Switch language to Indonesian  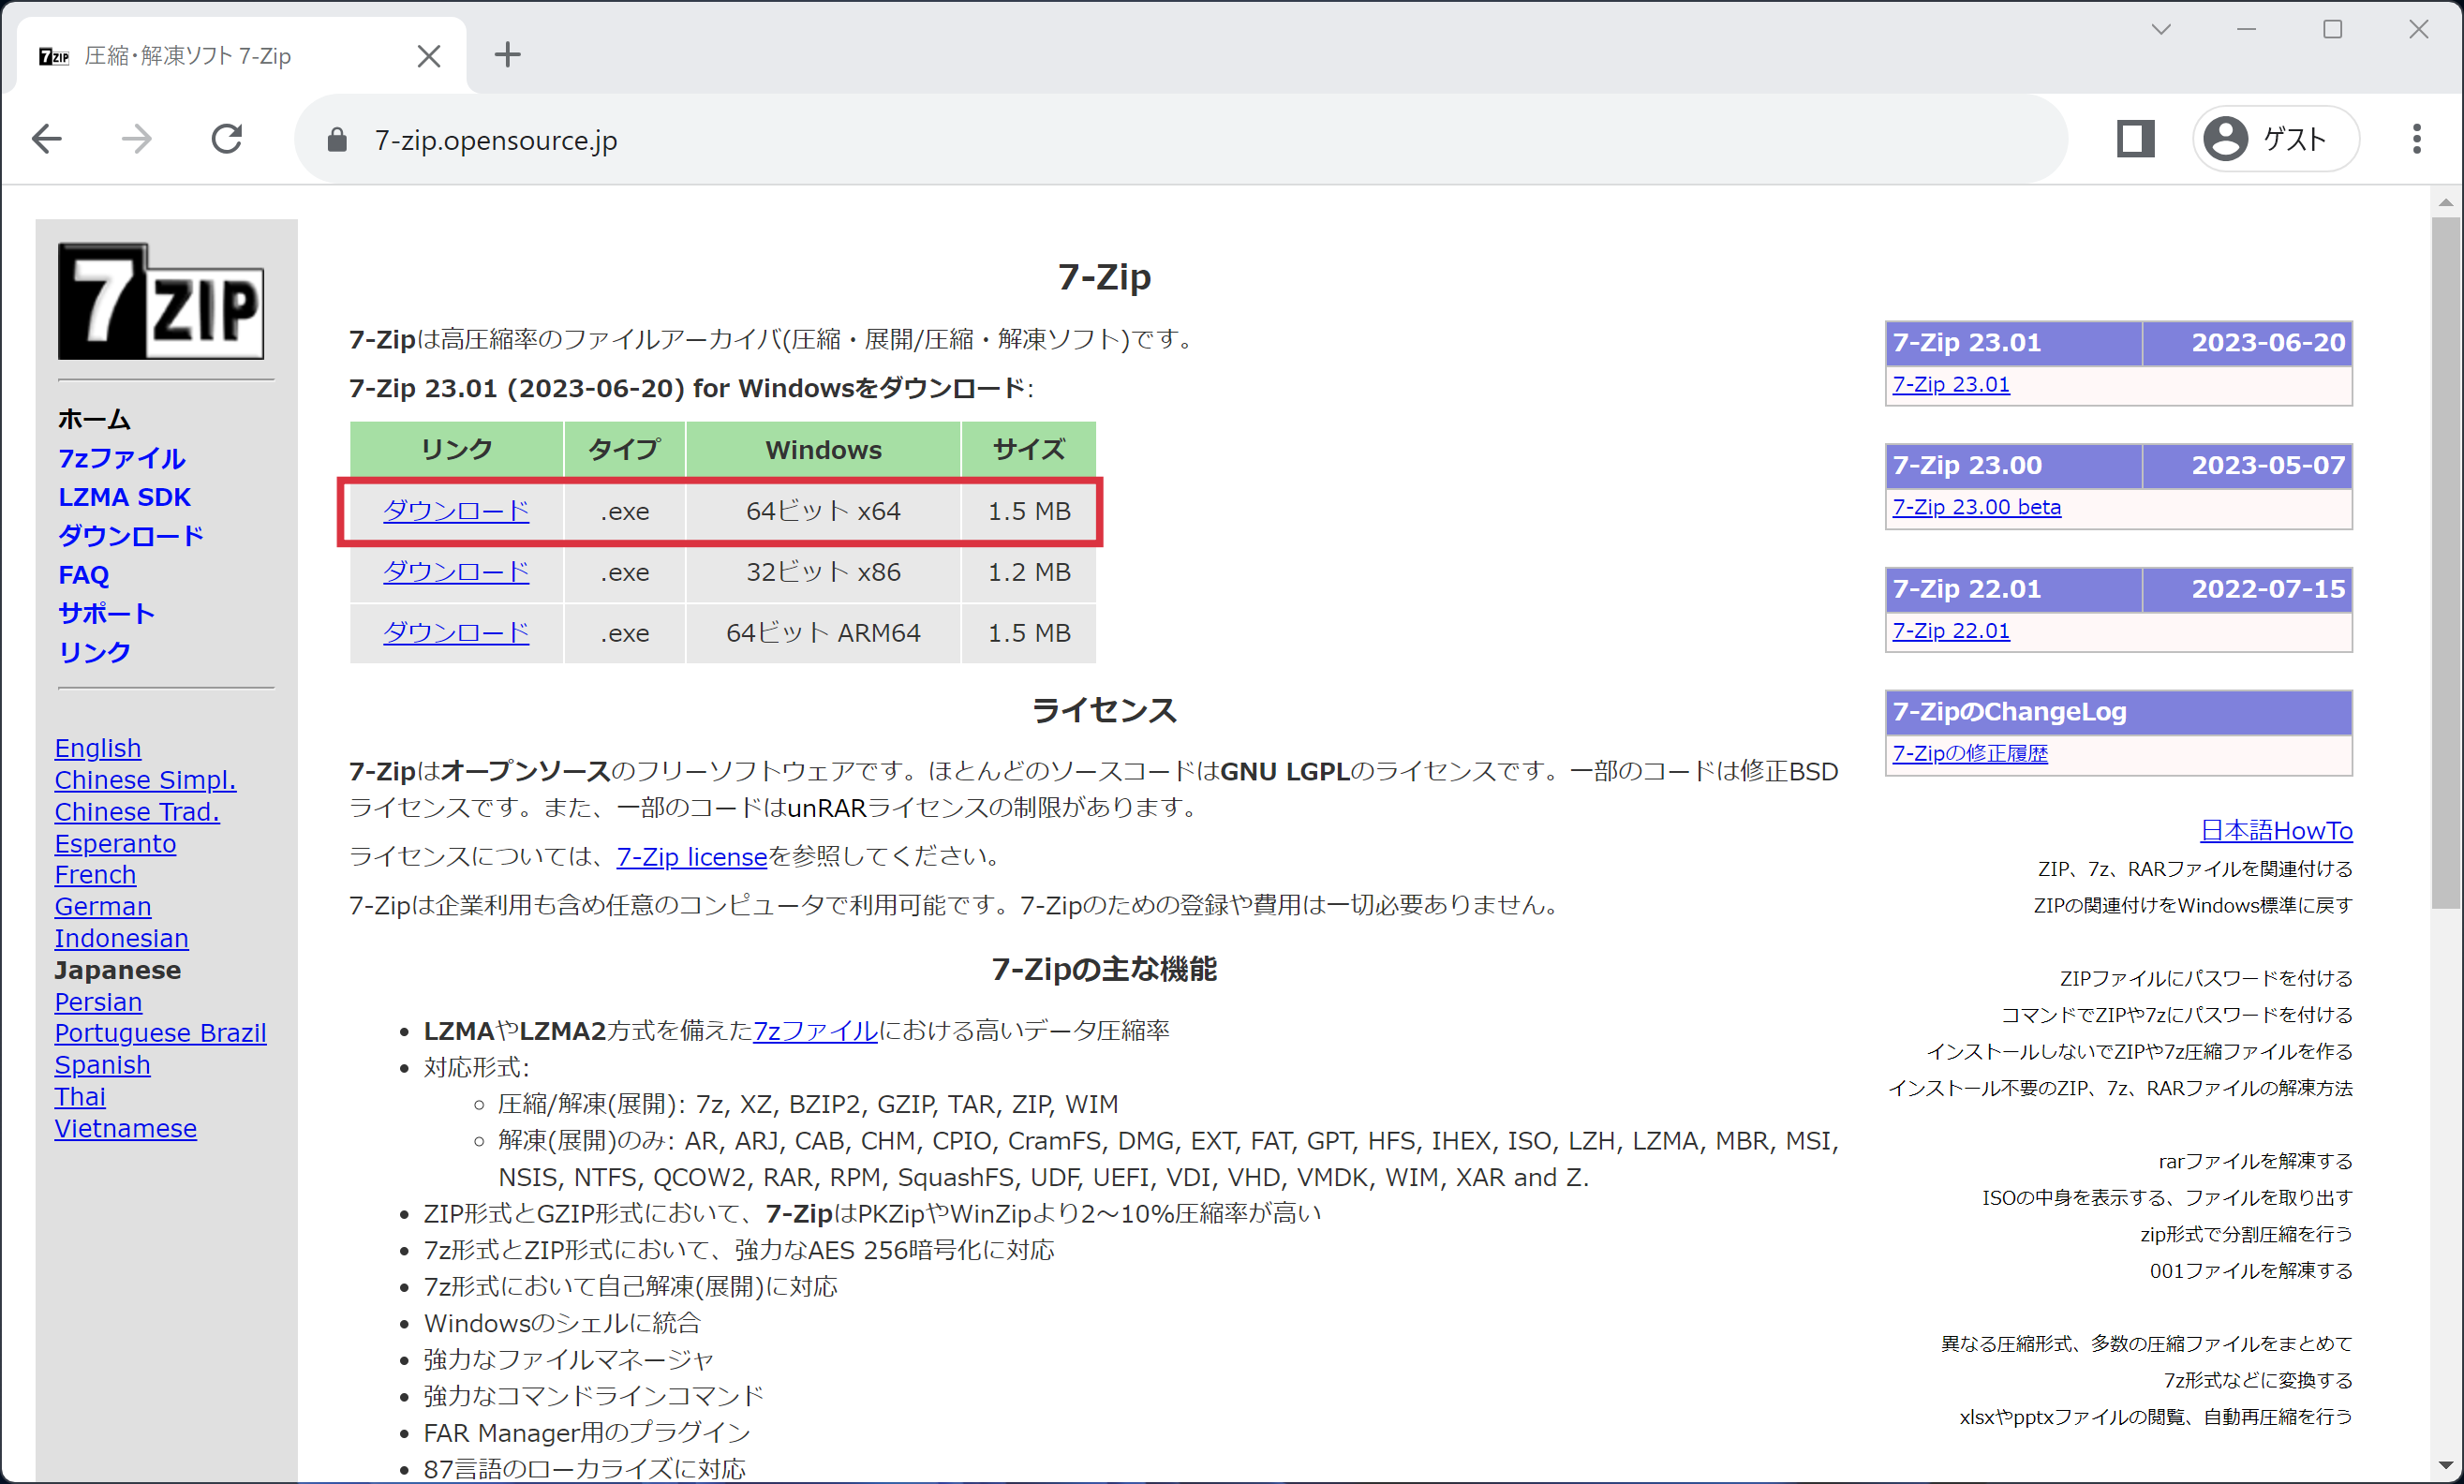click(121, 939)
